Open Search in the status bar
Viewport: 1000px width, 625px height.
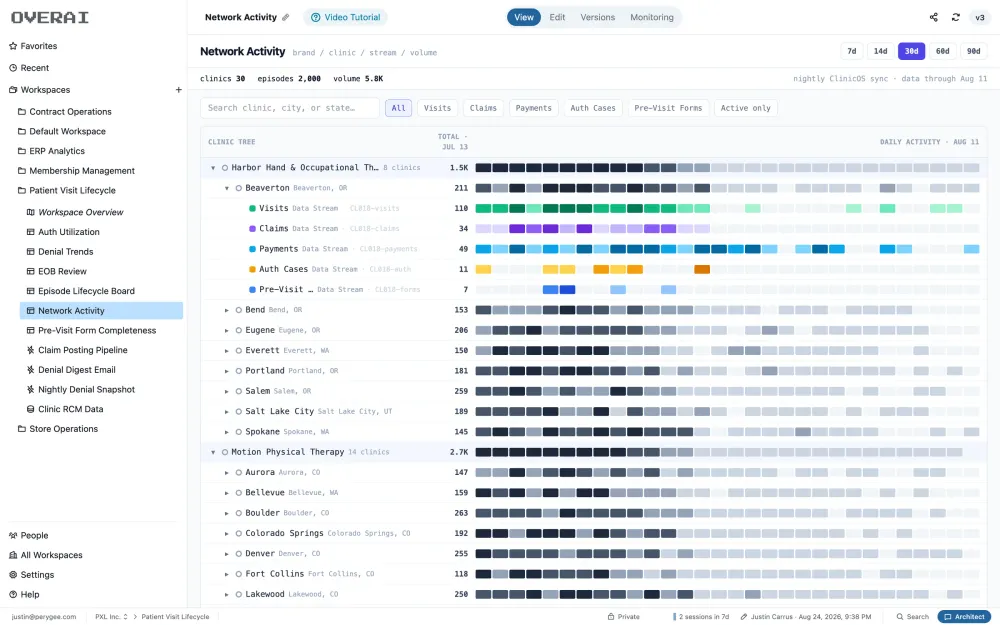click(912, 617)
